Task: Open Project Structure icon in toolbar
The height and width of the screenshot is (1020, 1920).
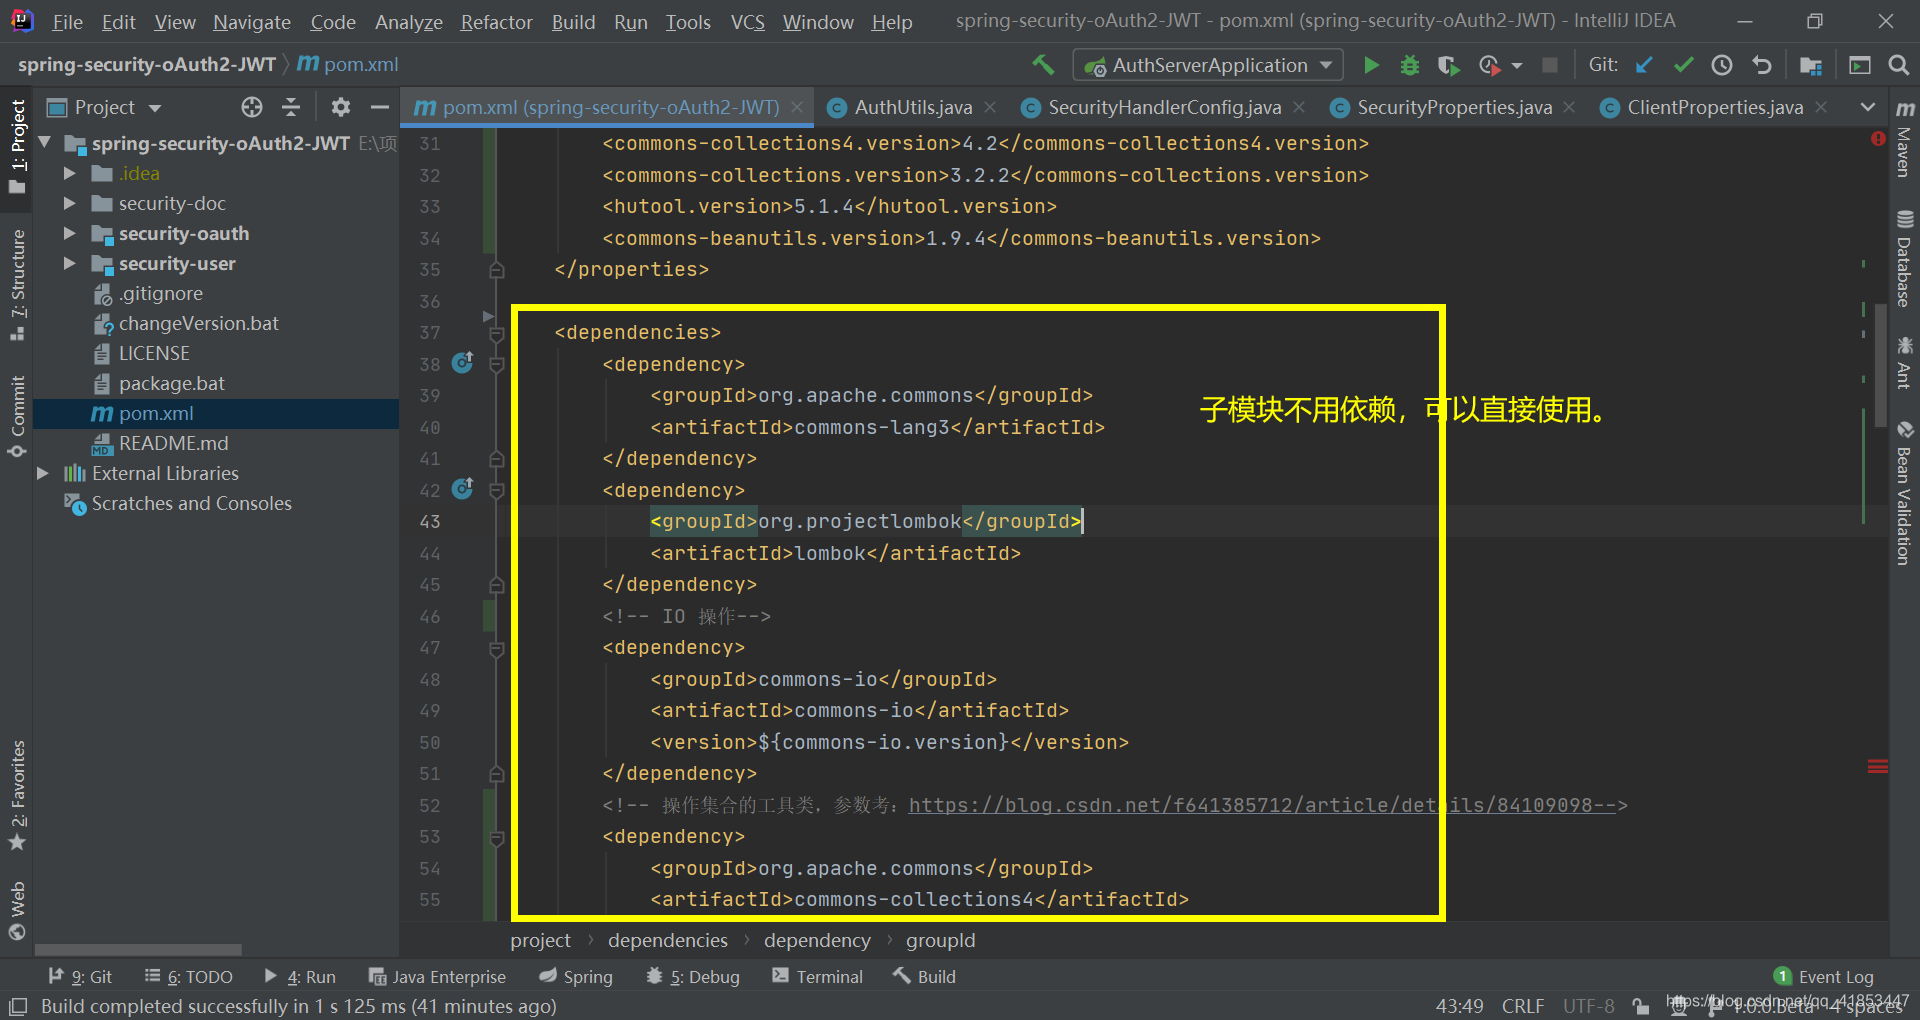Action: point(1811,65)
